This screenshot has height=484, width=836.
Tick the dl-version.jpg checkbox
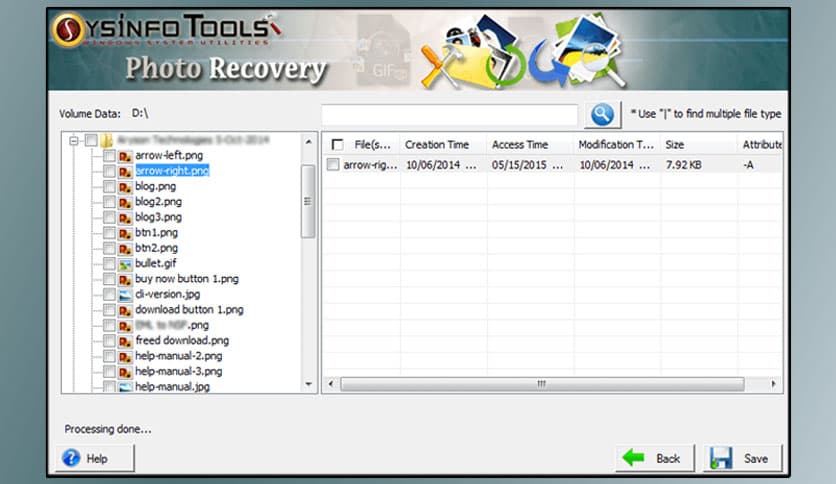[x=109, y=295]
